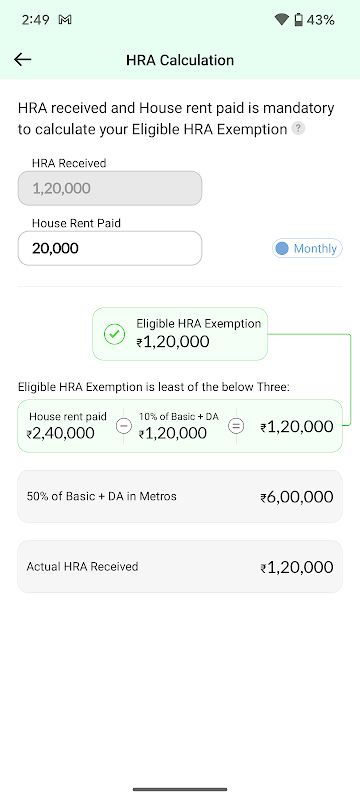360x800 pixels.
Task: Tap the ₹6,00,000 metros amount
Action: (297, 497)
